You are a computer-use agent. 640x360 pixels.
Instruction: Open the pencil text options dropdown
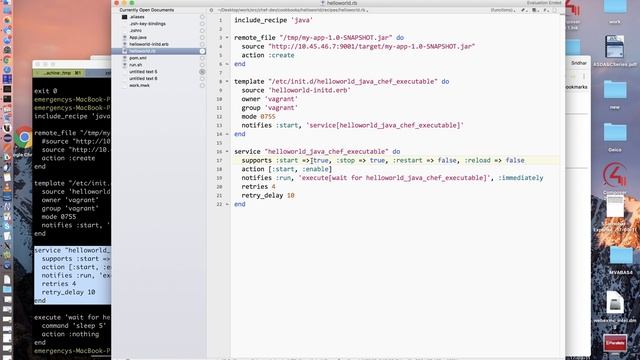coord(523,10)
